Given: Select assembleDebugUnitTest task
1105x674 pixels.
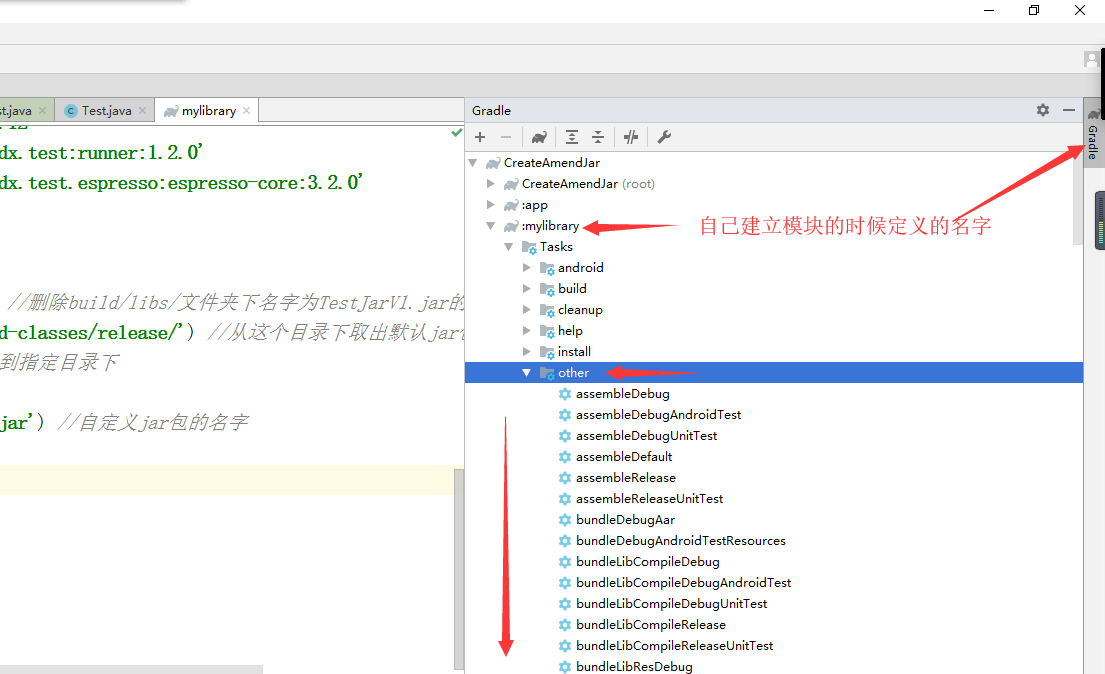Looking at the screenshot, I should 646,436.
